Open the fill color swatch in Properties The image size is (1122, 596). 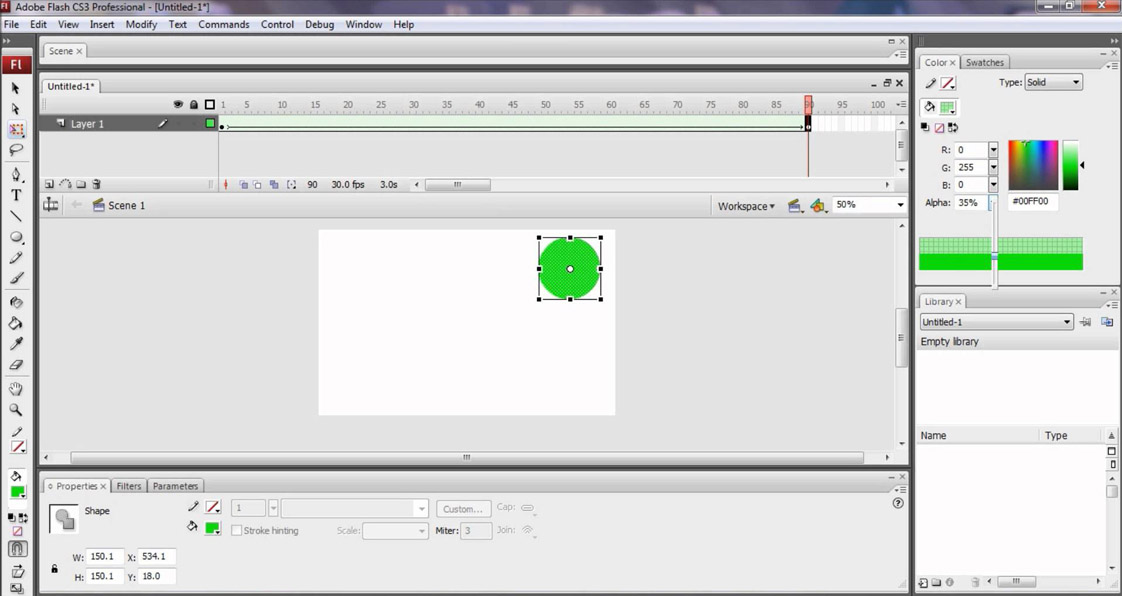[x=213, y=528]
